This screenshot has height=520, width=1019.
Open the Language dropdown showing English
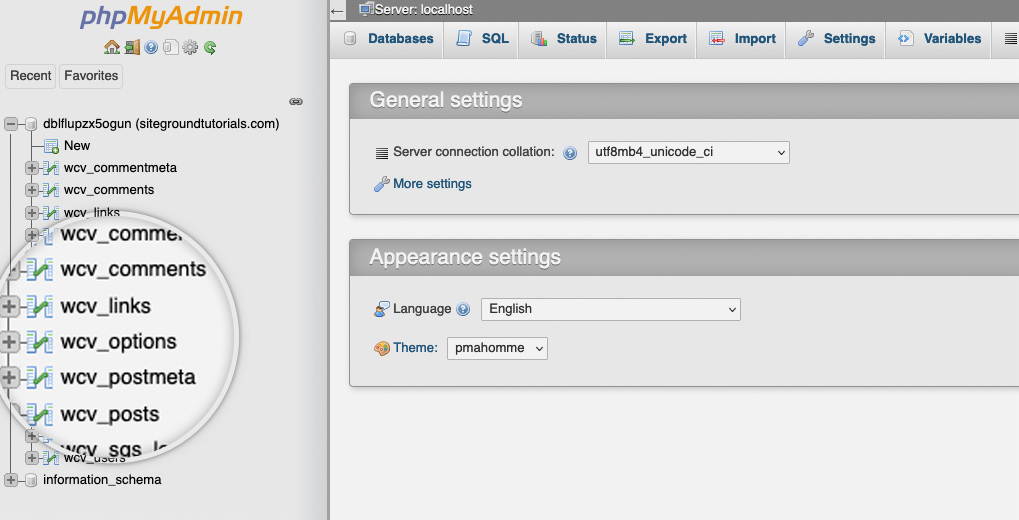[x=611, y=309]
